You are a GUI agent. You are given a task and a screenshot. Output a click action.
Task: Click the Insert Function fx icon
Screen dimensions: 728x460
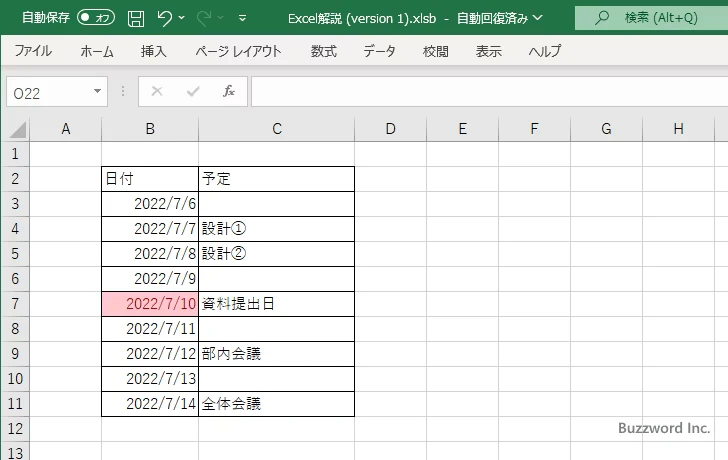pos(229,91)
